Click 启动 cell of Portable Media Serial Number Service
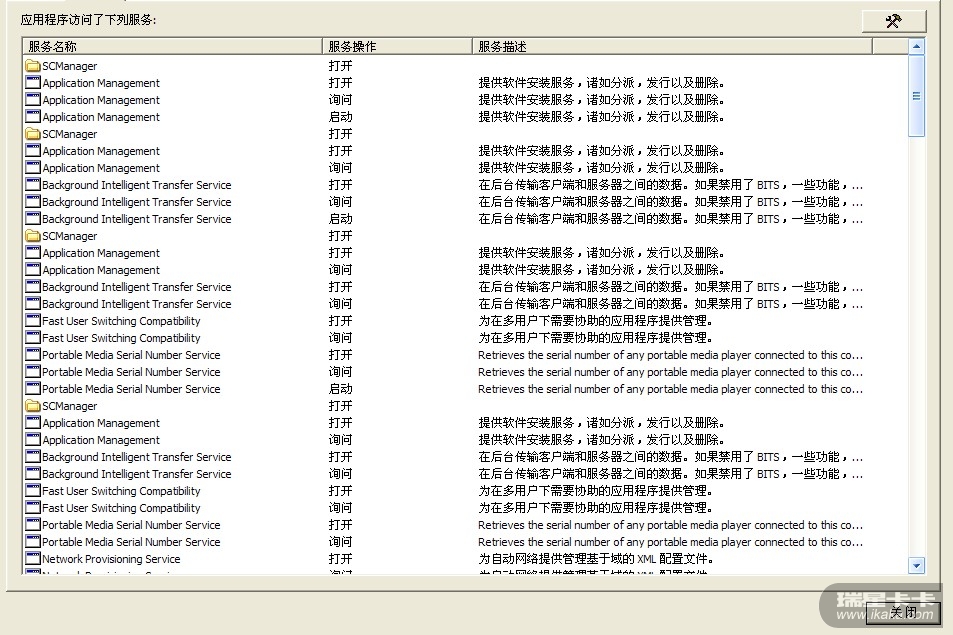The width and height of the screenshot is (953, 635). [340, 389]
